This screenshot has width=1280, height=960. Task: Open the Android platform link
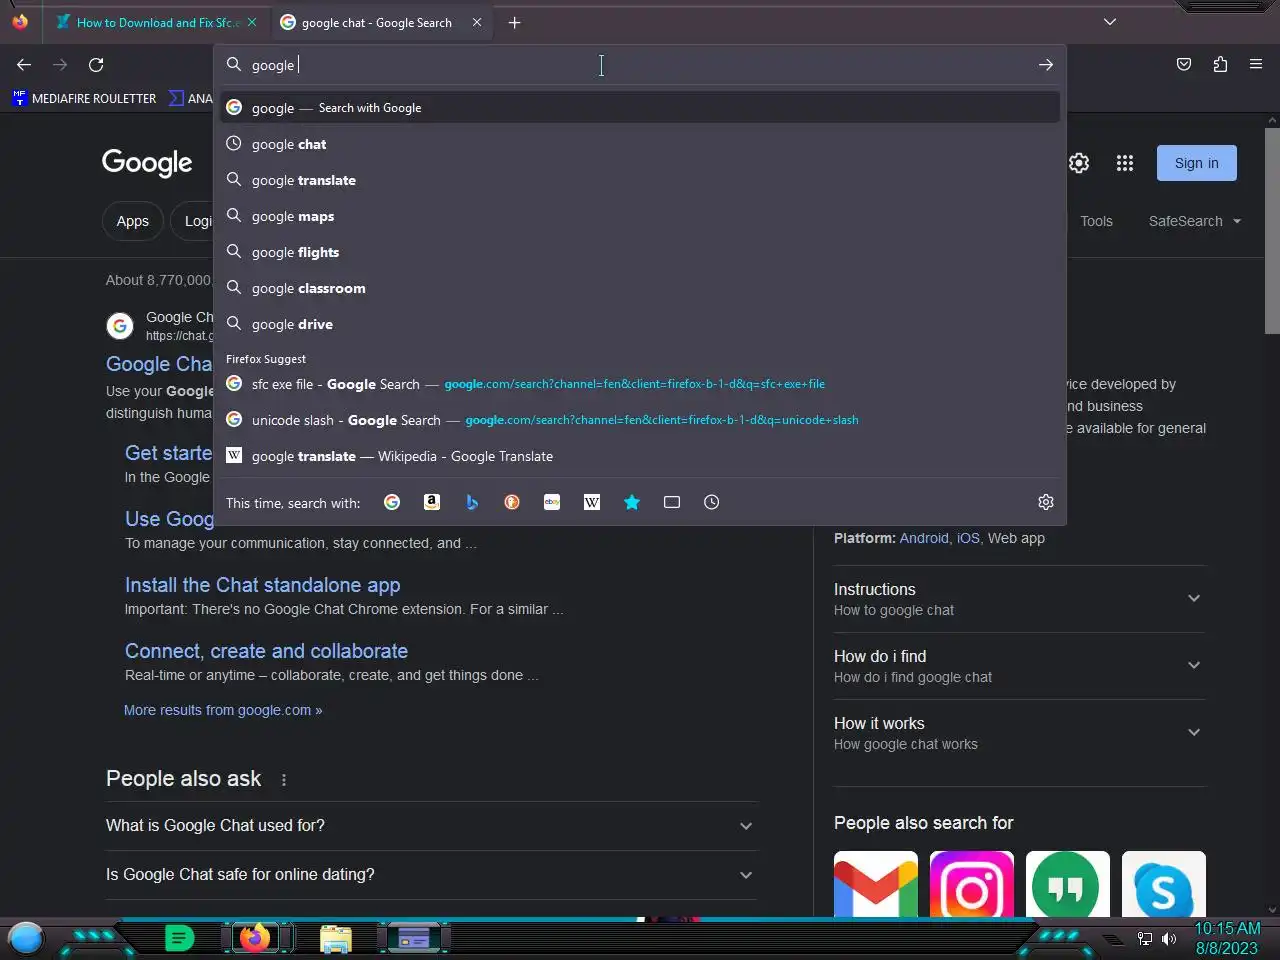(x=924, y=538)
